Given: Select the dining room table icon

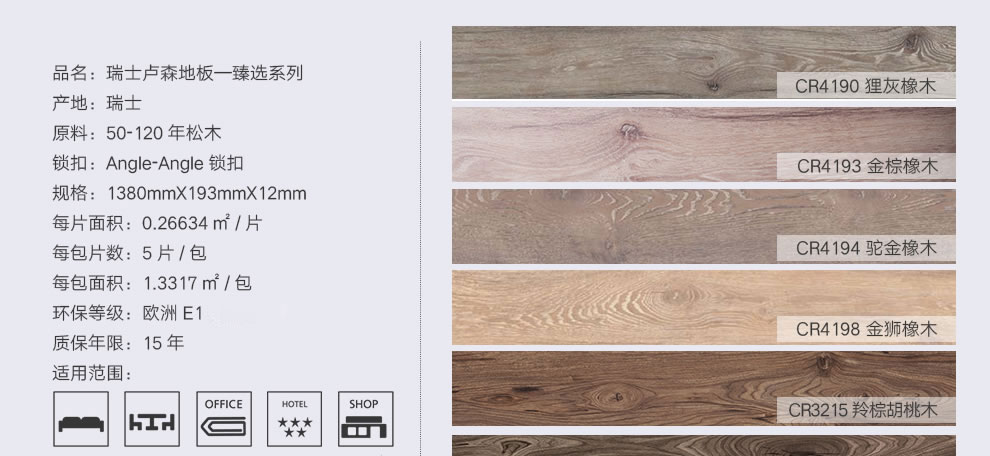Looking at the screenshot, I should [152, 419].
